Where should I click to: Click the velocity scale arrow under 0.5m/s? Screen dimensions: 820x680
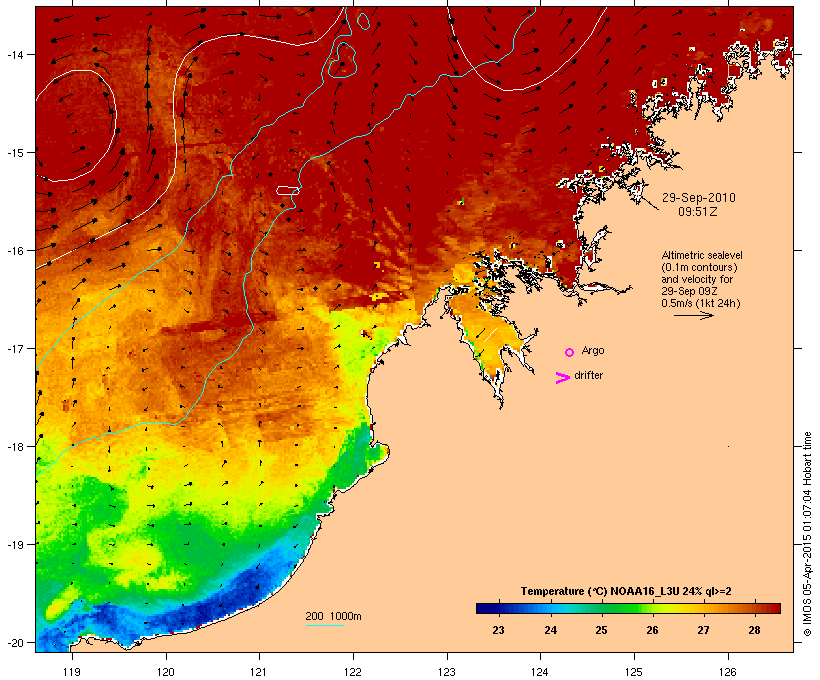[x=693, y=315]
